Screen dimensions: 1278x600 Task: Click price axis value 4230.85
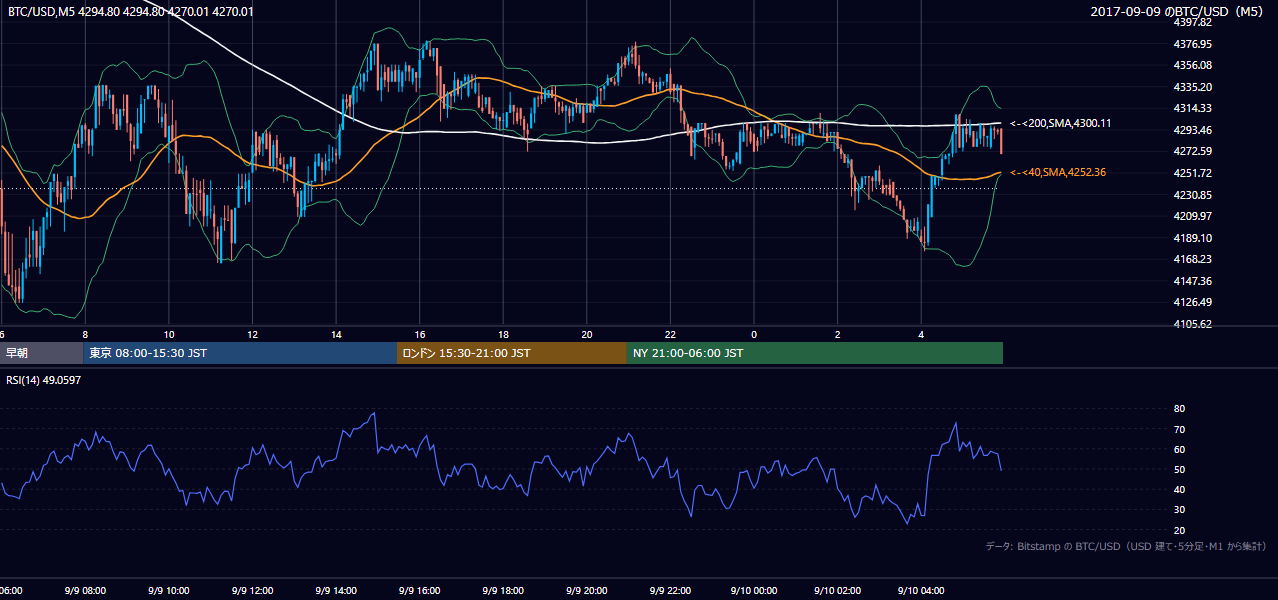pyautogui.click(x=1193, y=195)
